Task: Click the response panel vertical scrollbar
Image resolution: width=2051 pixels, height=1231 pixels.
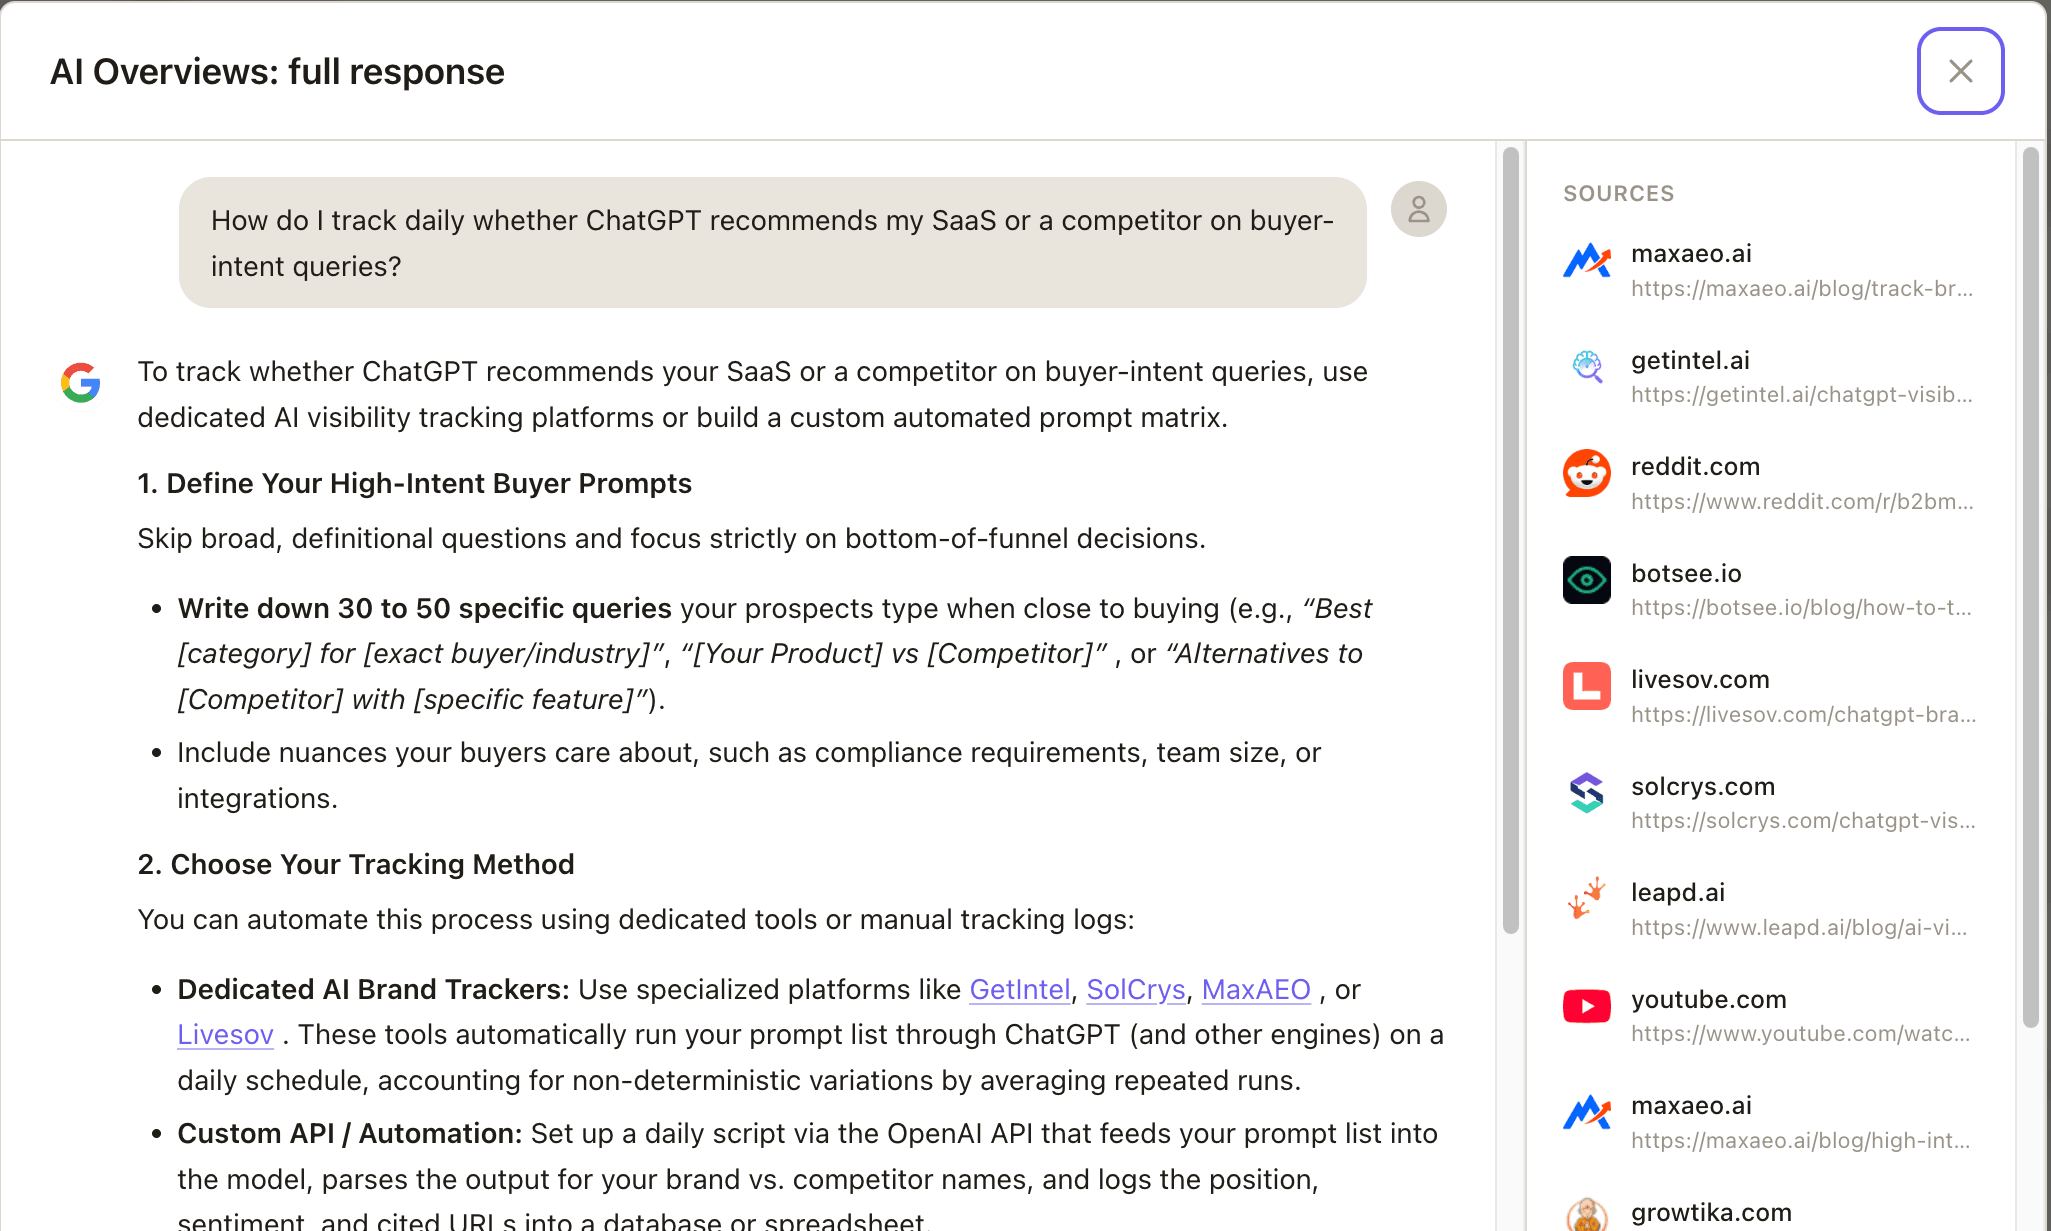Action: click(1511, 540)
